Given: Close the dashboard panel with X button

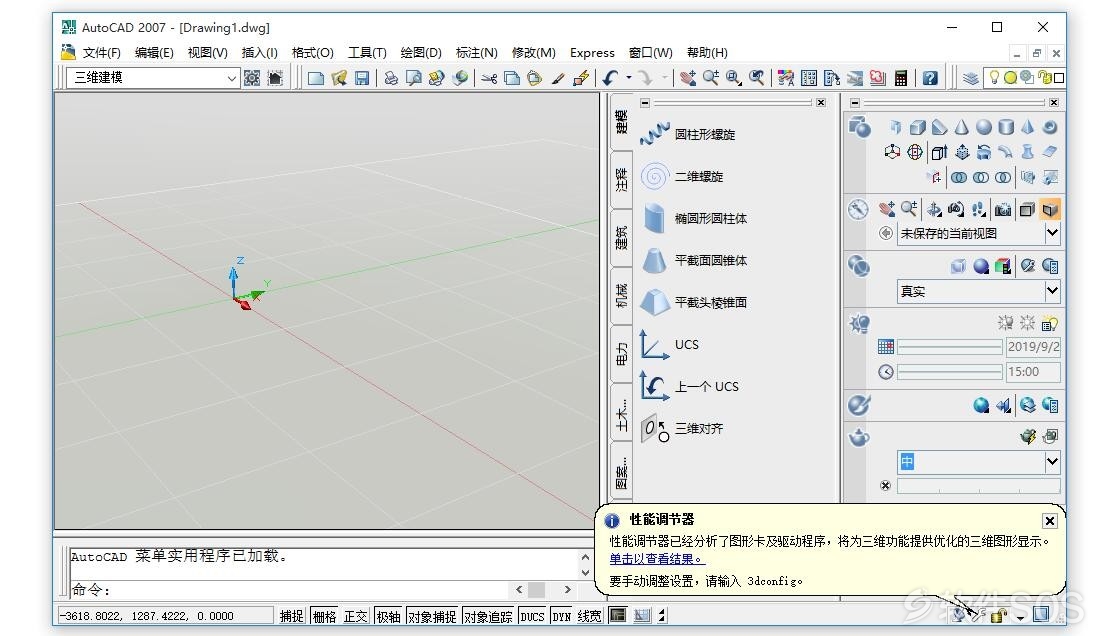Looking at the screenshot, I should 1054,102.
